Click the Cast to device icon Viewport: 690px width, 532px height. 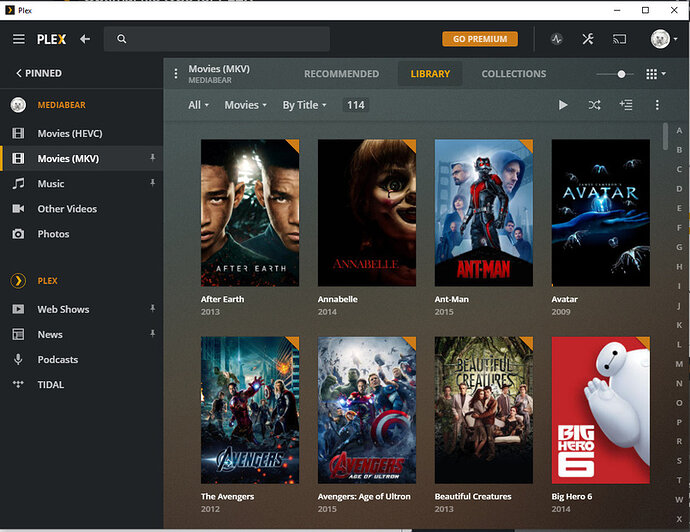[x=619, y=40]
